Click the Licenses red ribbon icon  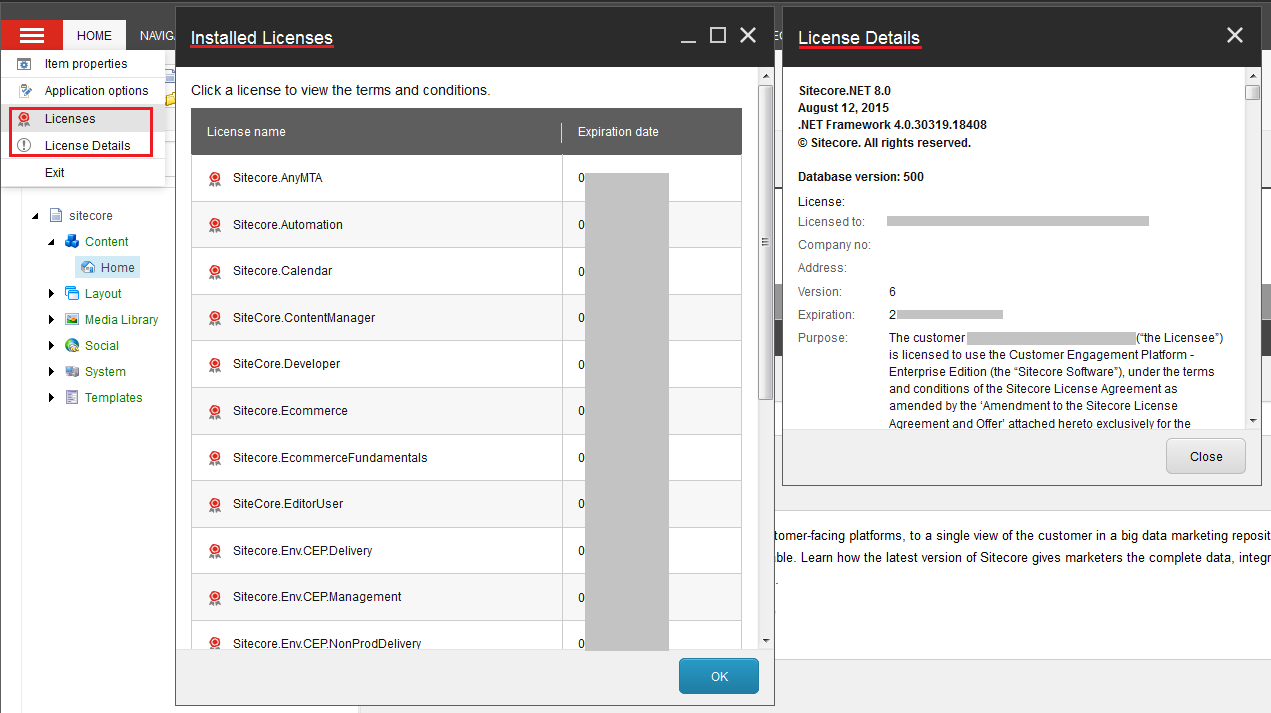[25, 119]
